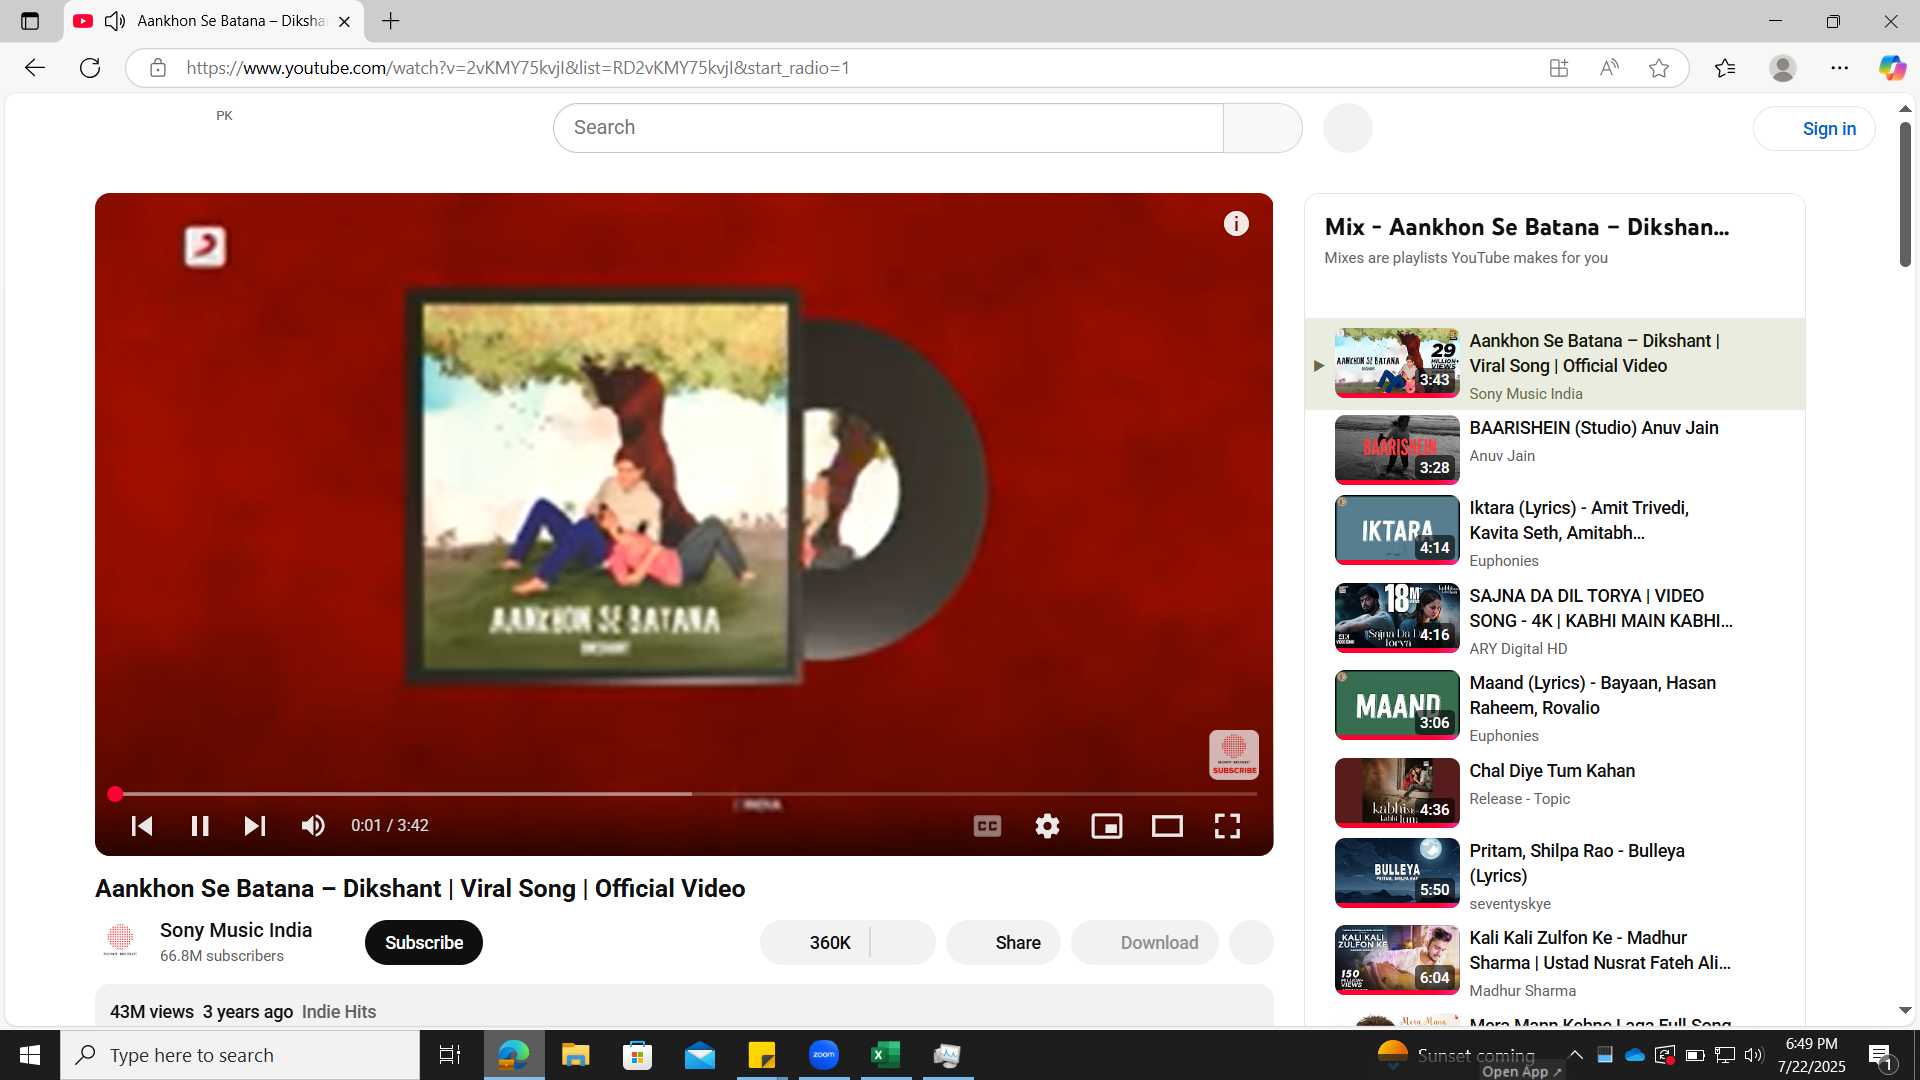Mute the tab with the tab speaker icon
The height and width of the screenshot is (1080, 1920).
tap(115, 21)
